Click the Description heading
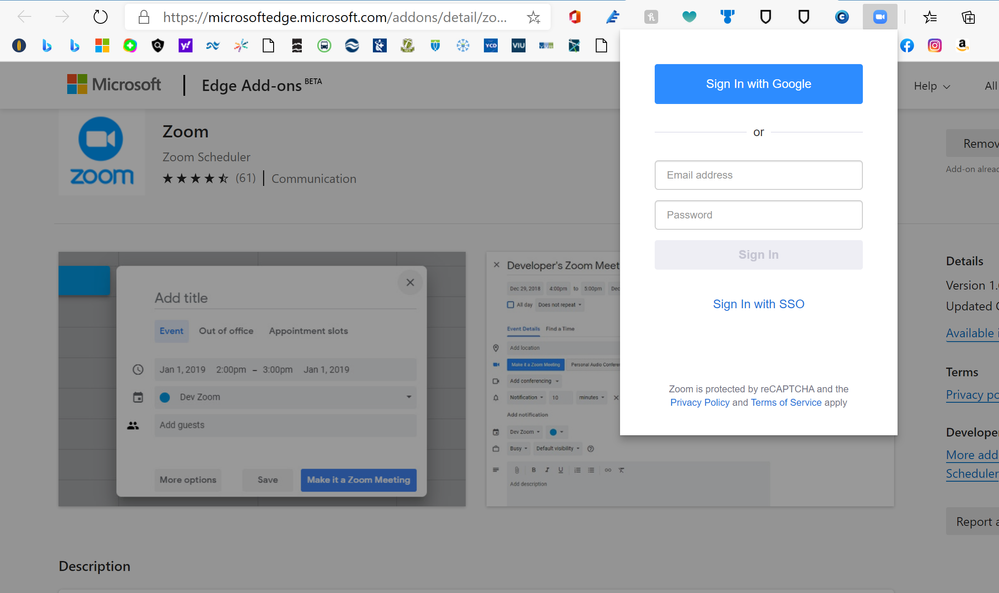999x593 pixels. coord(94,566)
